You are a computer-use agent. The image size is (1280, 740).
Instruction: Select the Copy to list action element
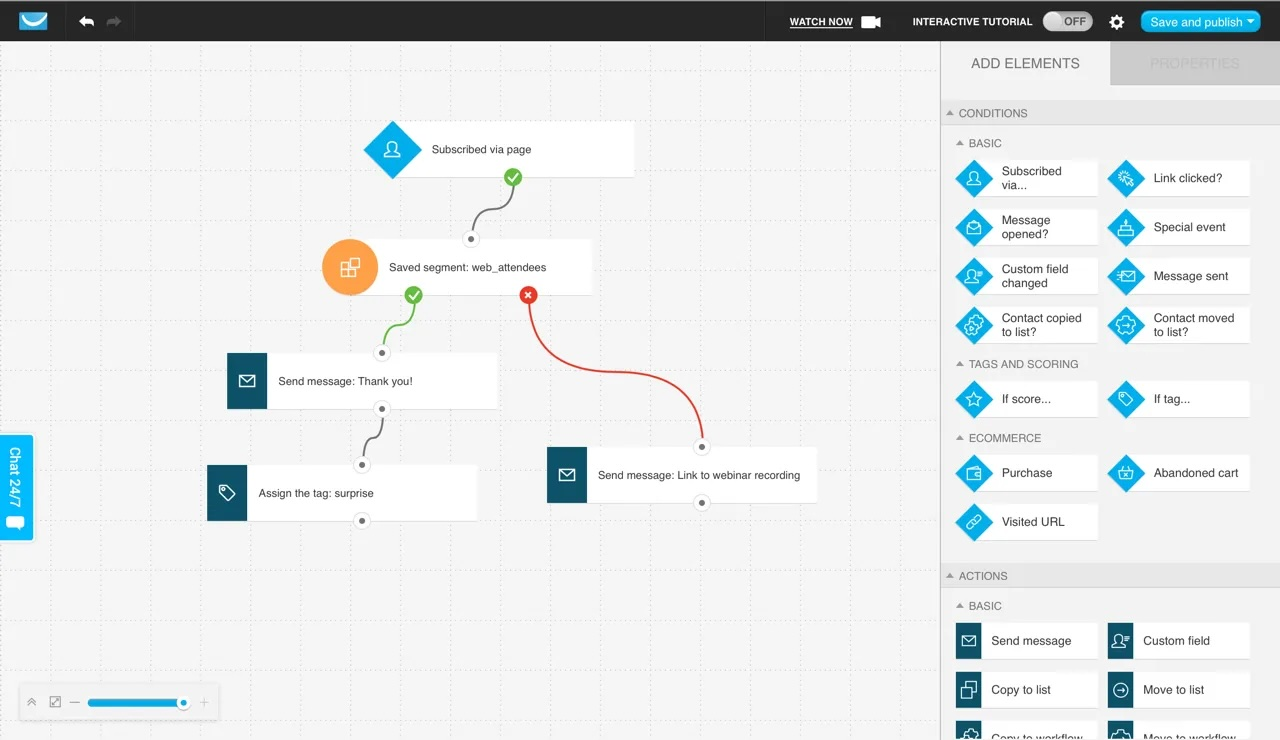(x=1026, y=690)
